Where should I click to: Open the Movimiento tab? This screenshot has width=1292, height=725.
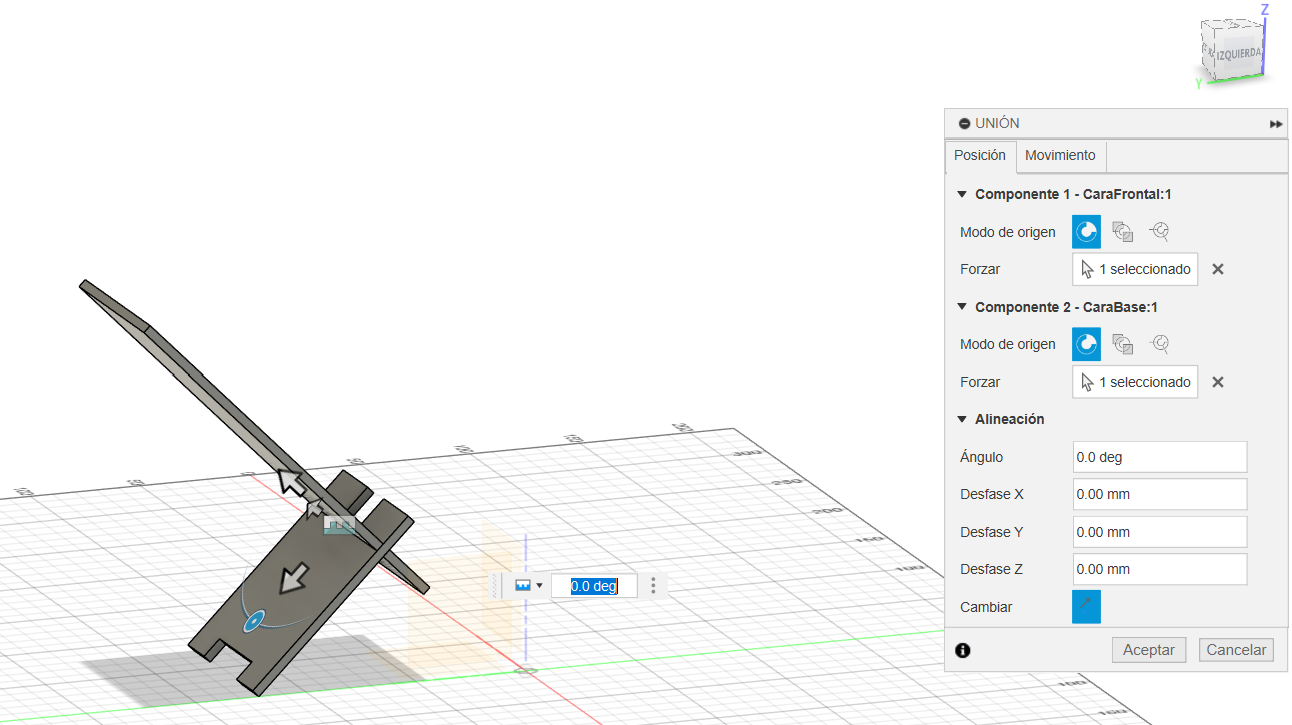coord(1060,156)
